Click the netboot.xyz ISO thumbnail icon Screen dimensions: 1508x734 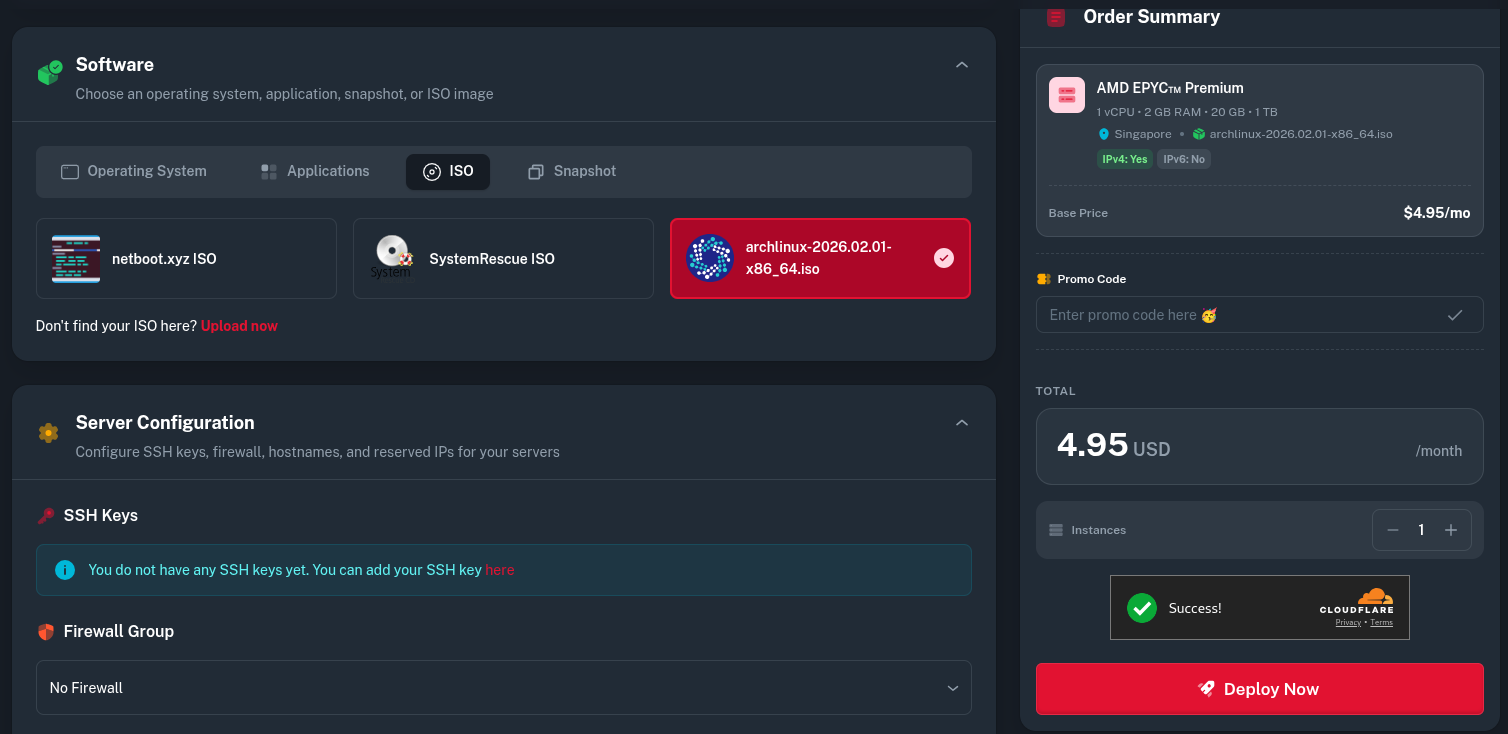point(76,259)
